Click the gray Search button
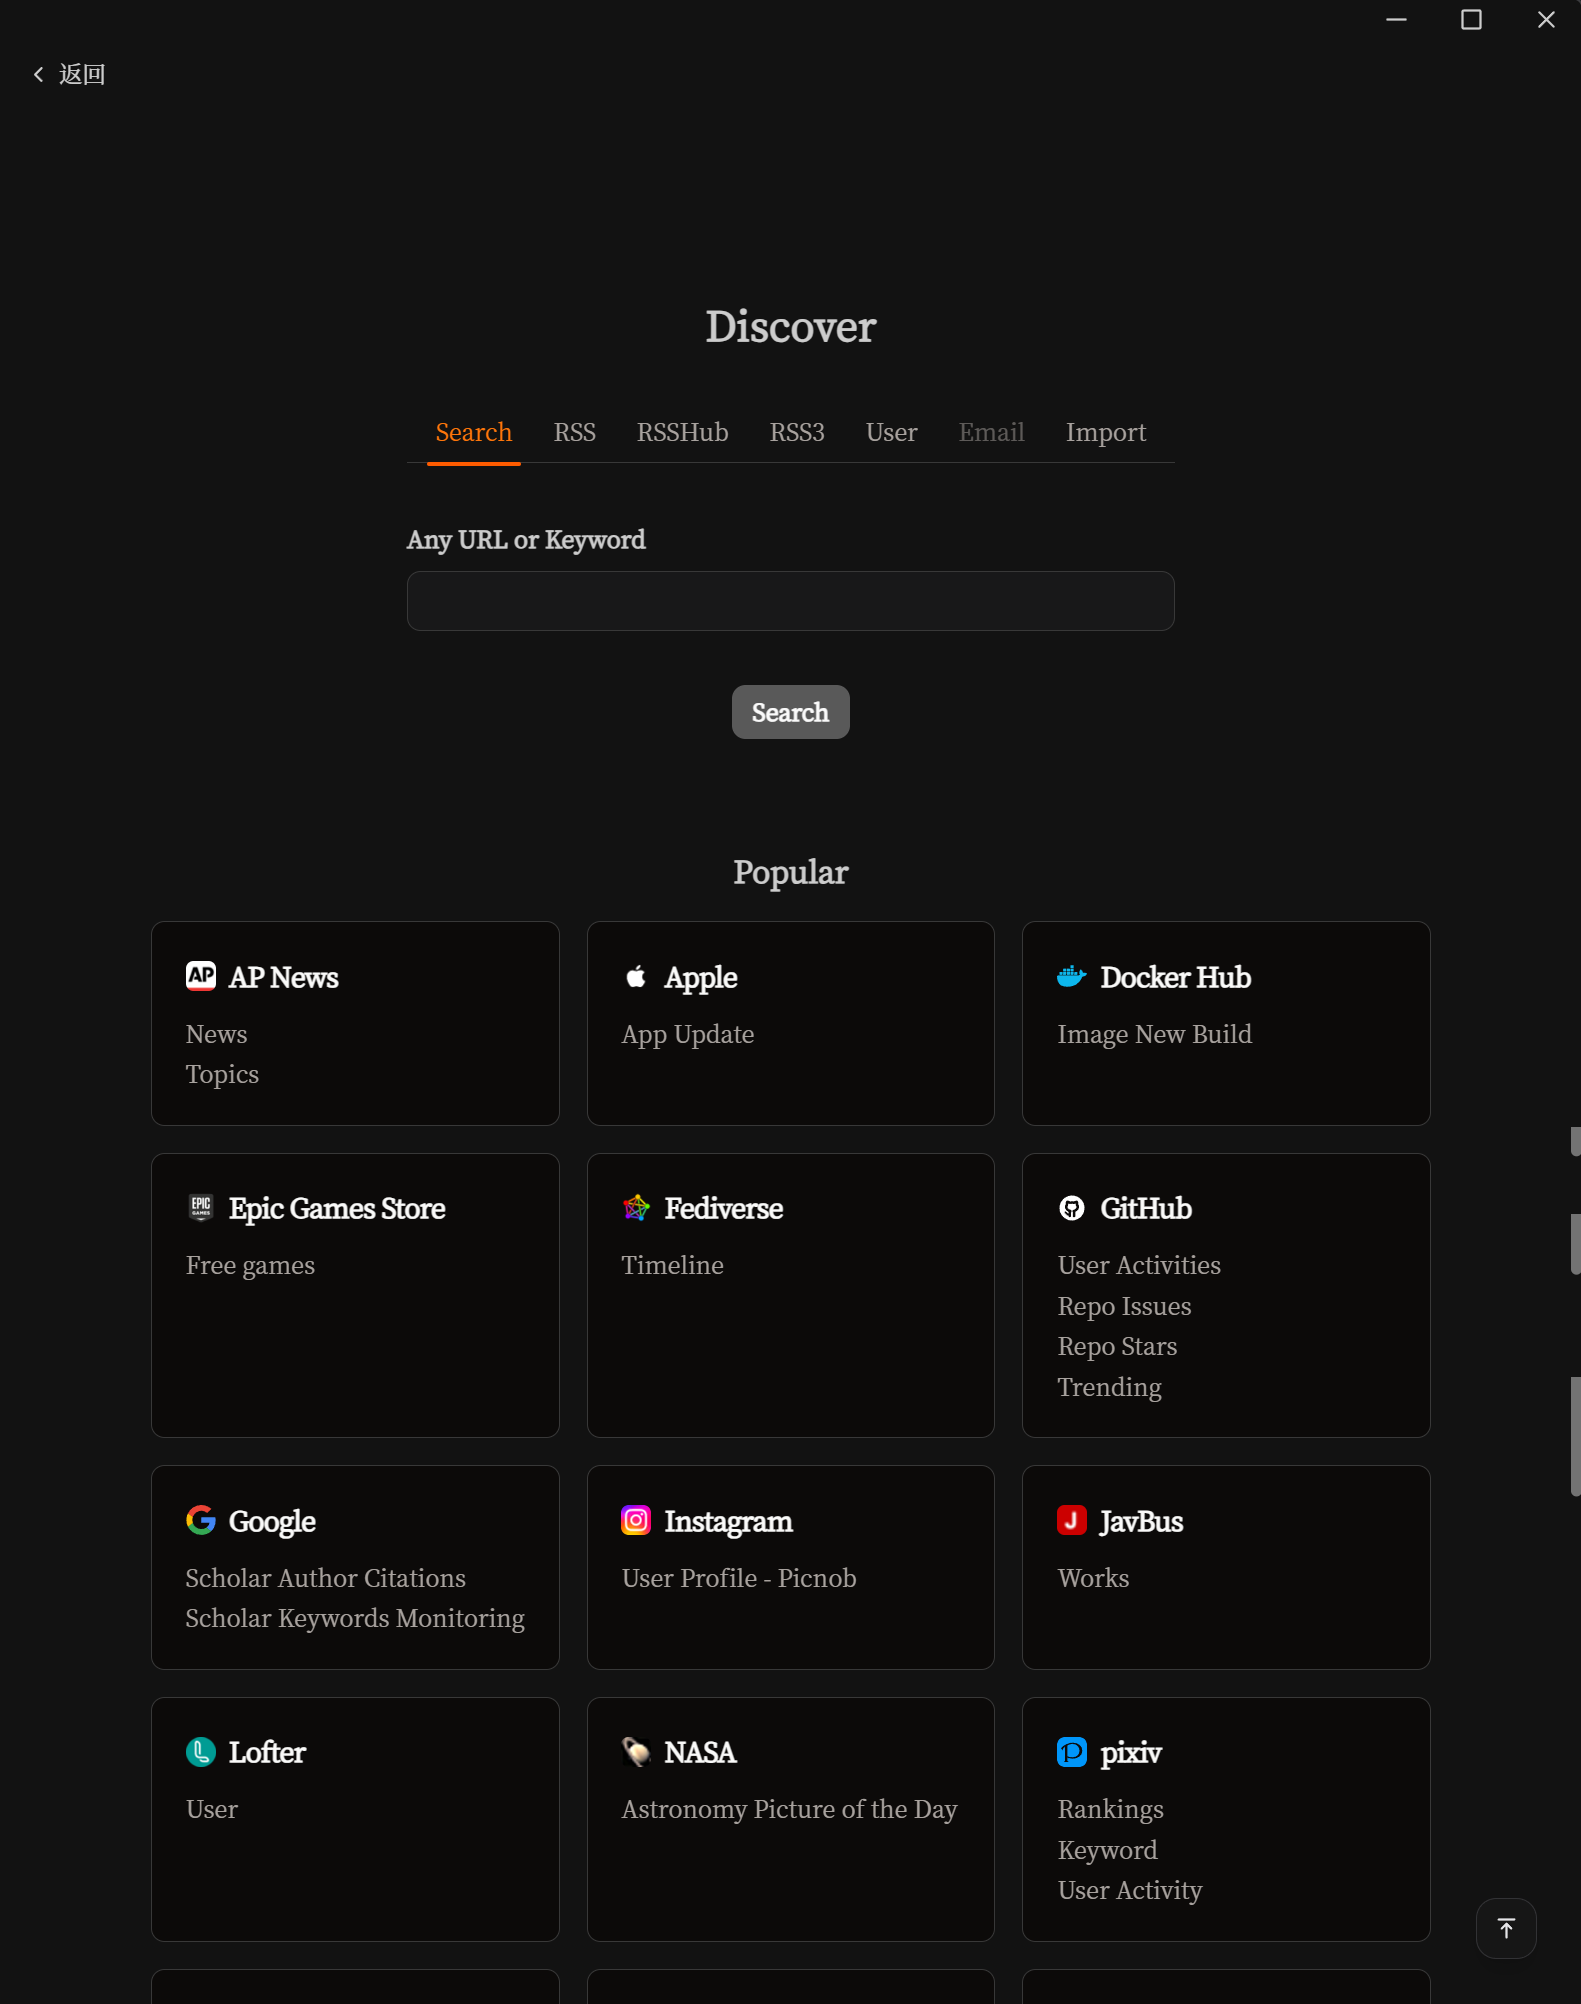Screen dimensions: 1581x2004 tap(791, 712)
